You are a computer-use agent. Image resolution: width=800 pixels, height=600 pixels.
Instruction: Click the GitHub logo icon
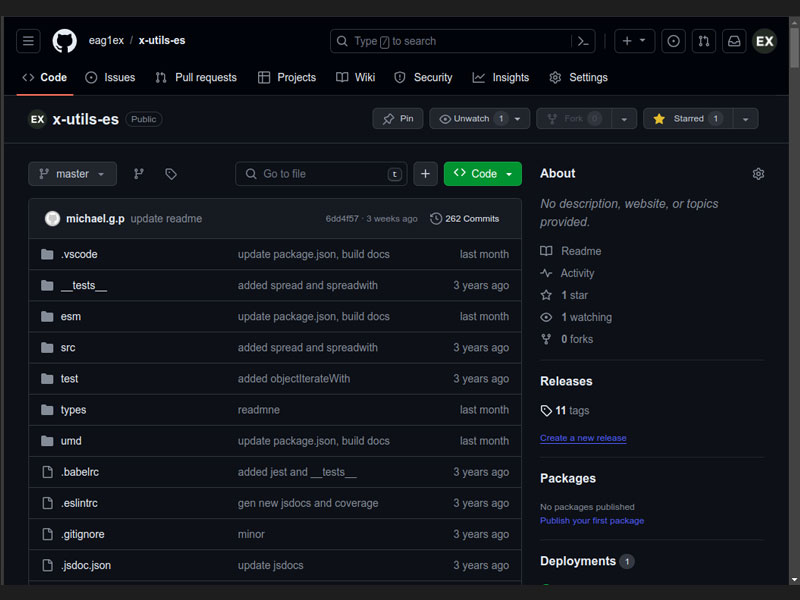click(x=64, y=41)
